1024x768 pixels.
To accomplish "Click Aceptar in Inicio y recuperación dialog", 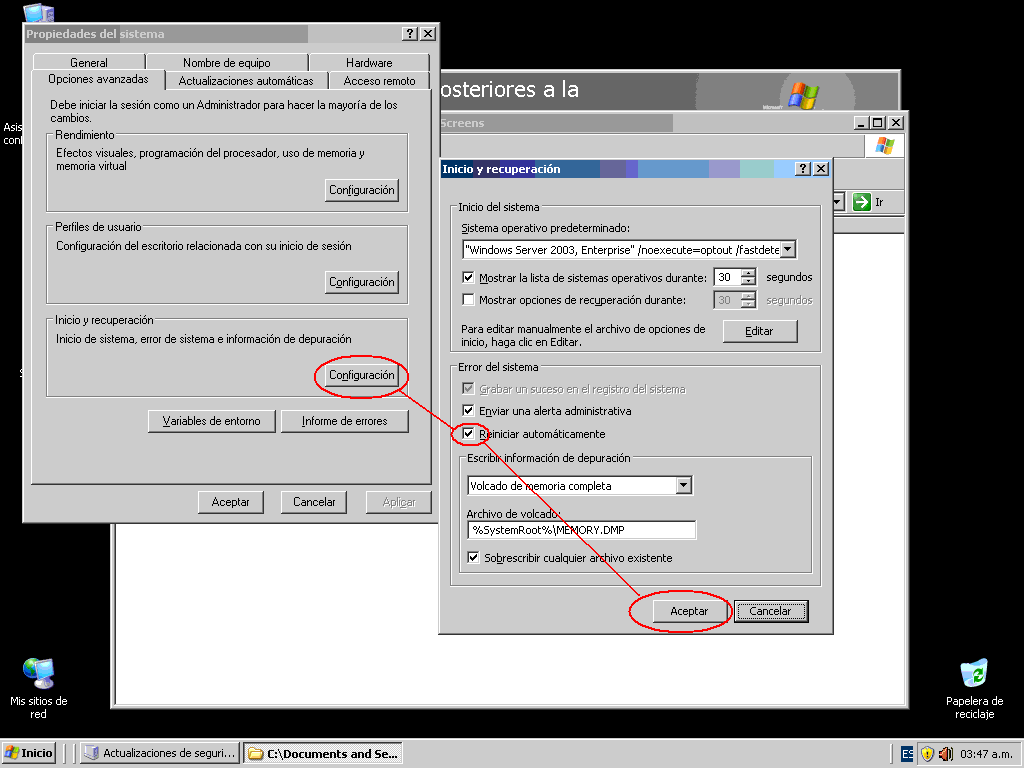I will 689,611.
